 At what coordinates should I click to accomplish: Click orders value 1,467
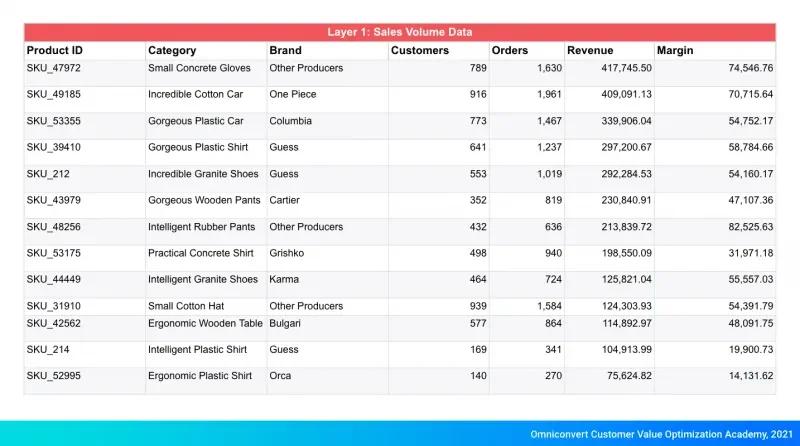[x=549, y=121]
